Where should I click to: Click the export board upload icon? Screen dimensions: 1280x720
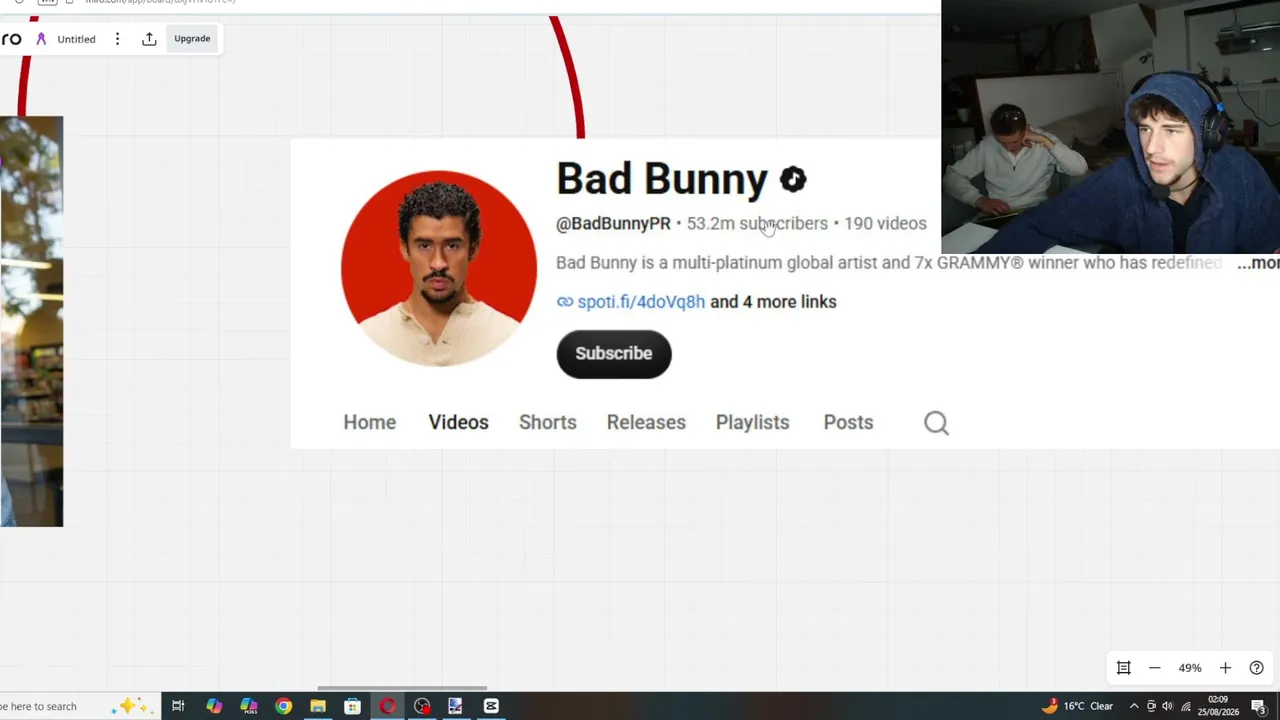[149, 39]
